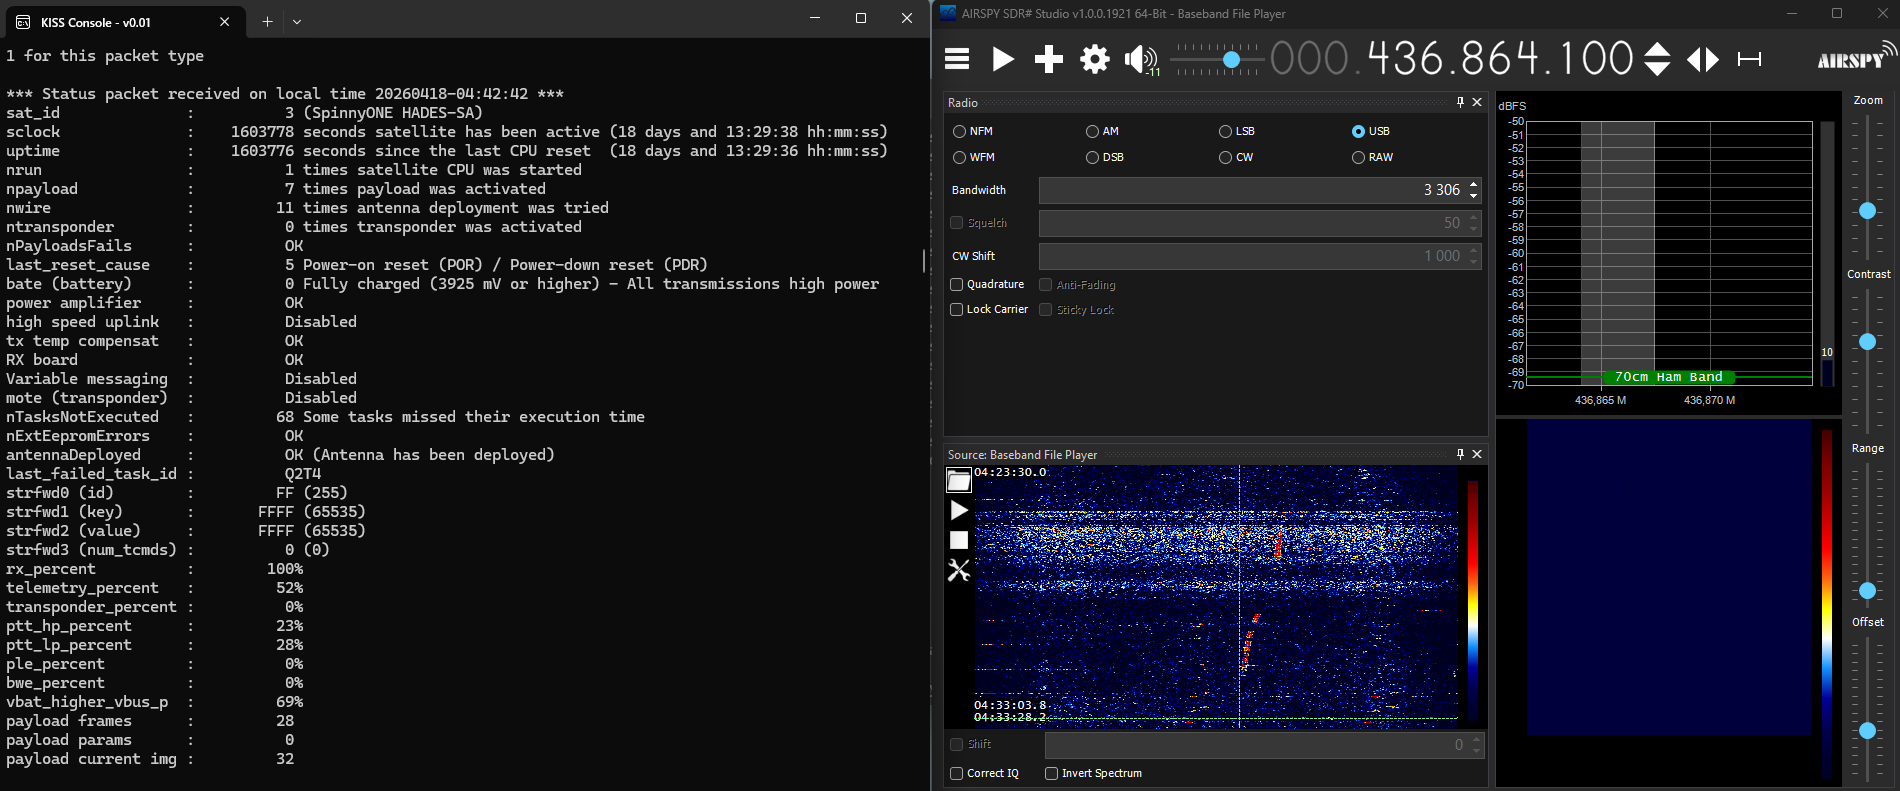The image size is (1900, 791).
Task: Mute audio with the speaker icon
Action: [x=1138, y=59]
